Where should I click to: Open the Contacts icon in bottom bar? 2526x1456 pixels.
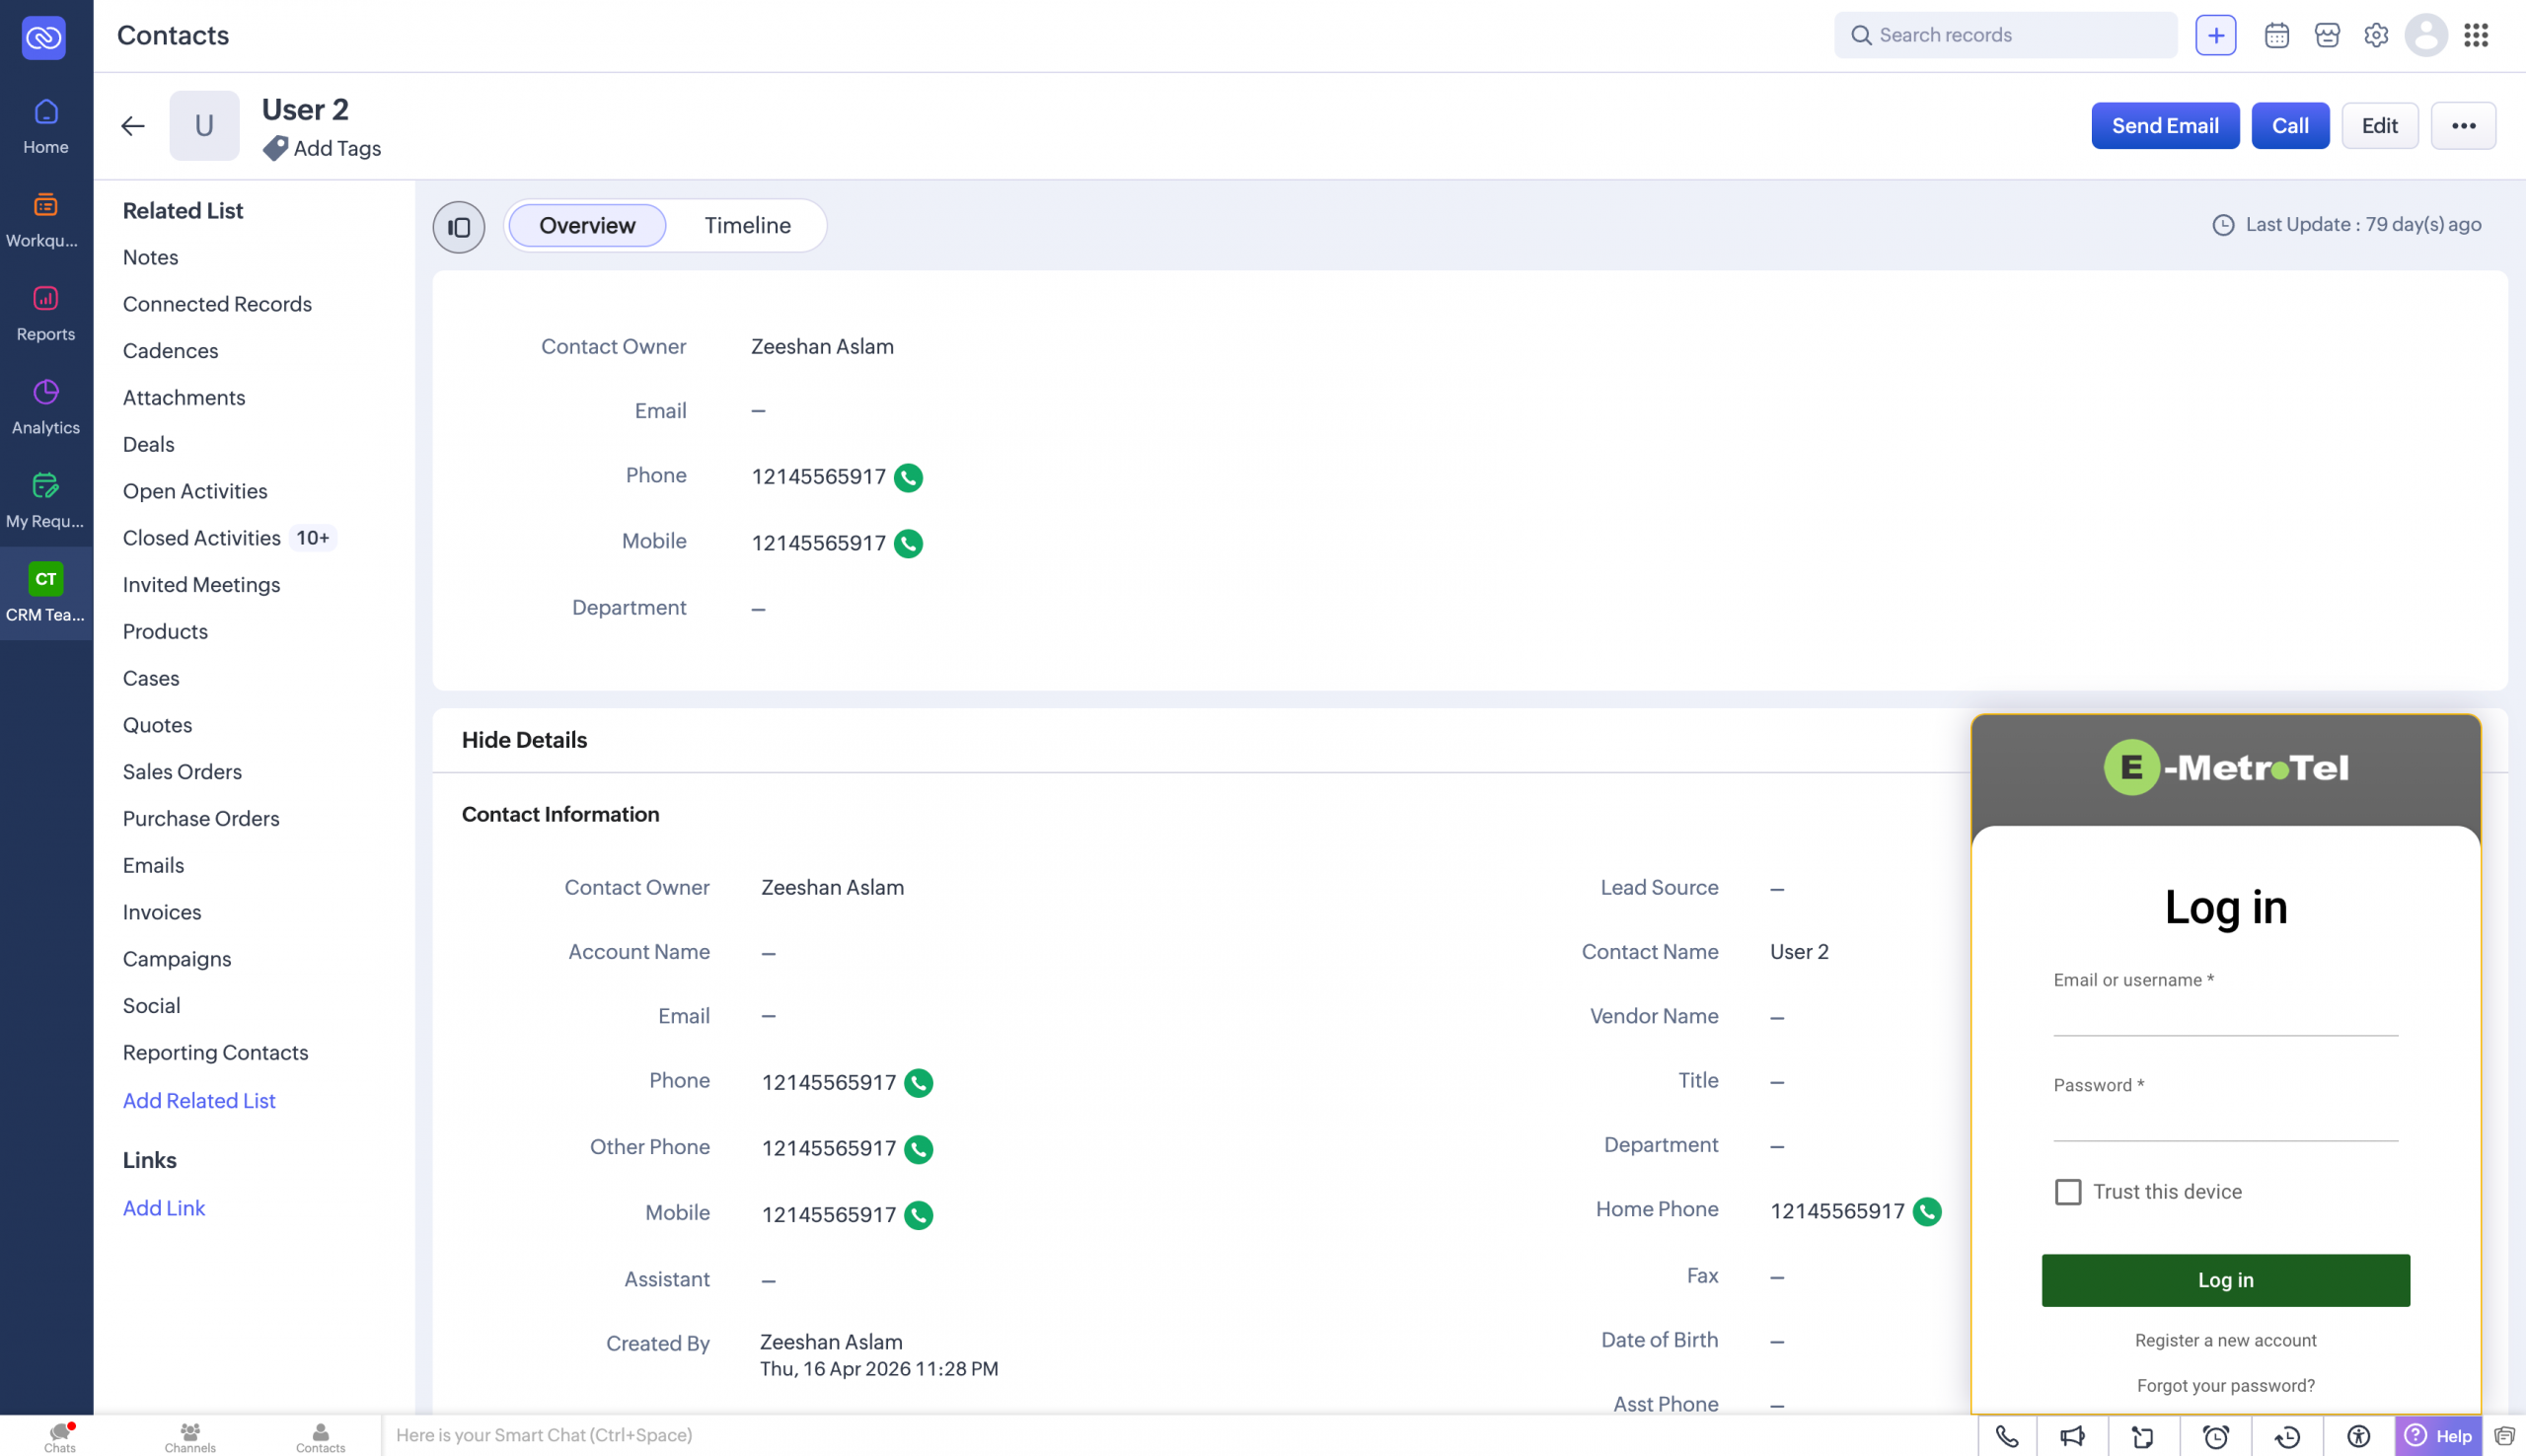320,1436
